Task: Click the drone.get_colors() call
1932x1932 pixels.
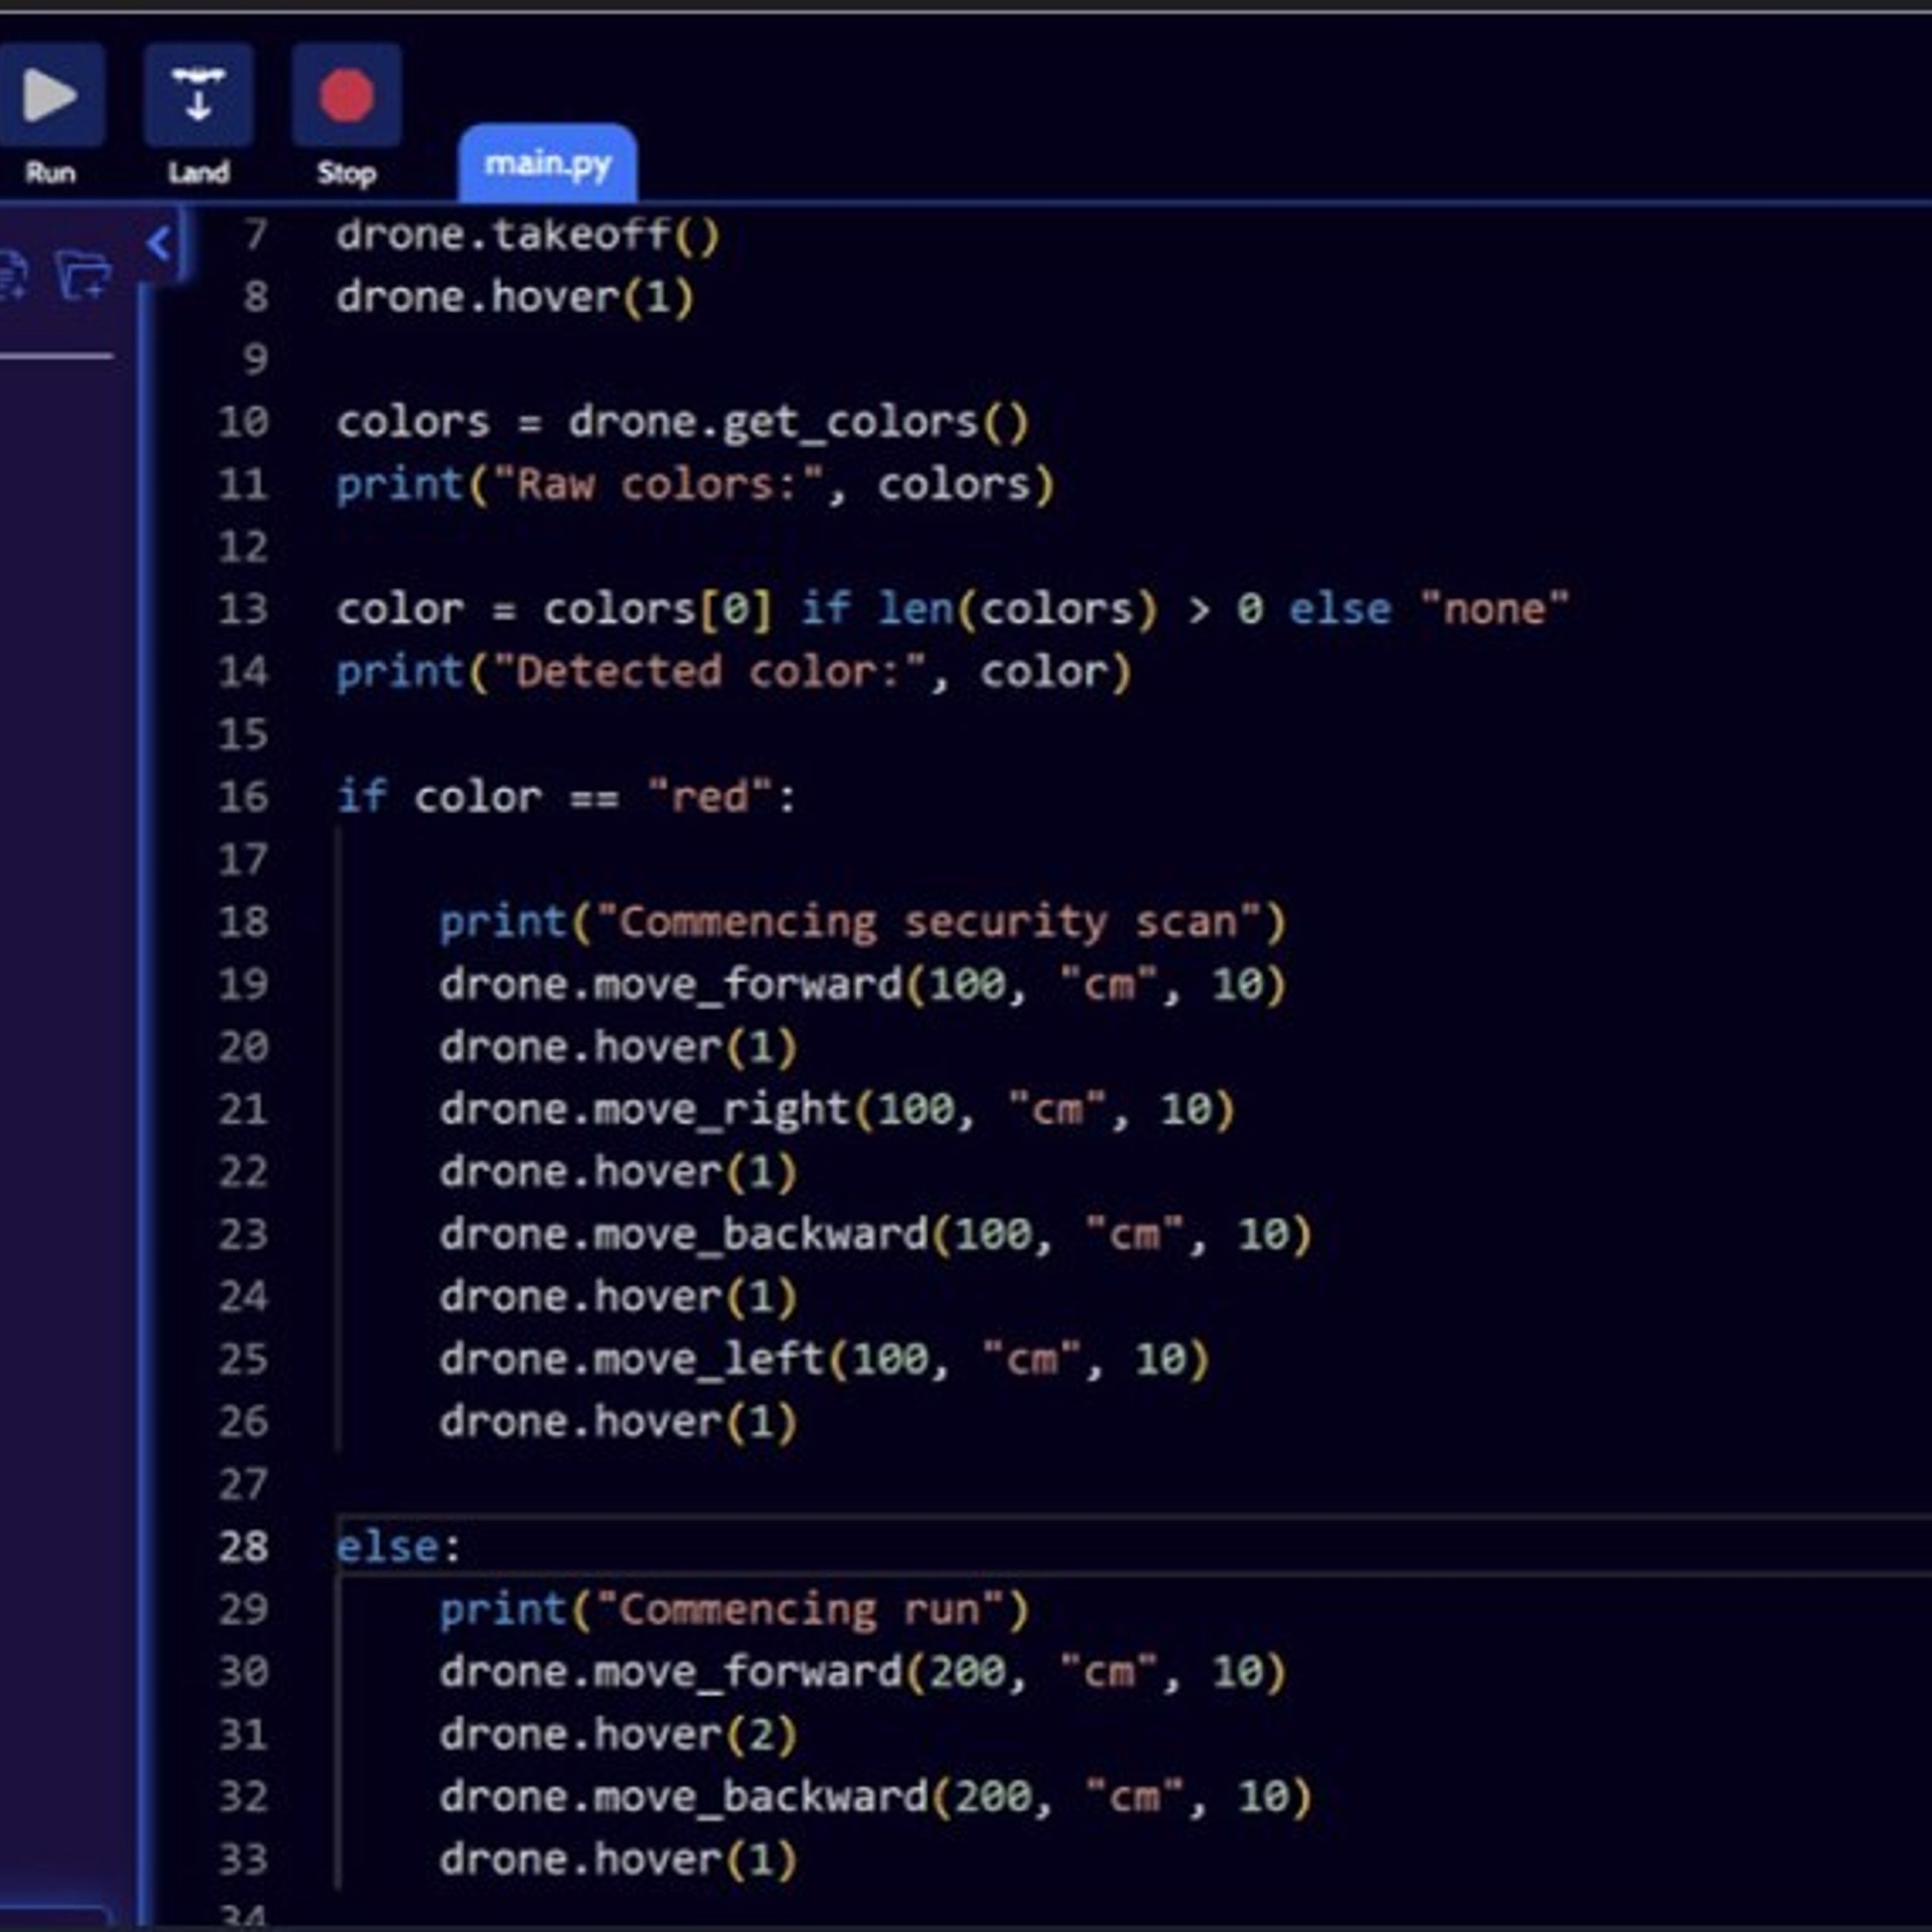Action: pos(797,422)
